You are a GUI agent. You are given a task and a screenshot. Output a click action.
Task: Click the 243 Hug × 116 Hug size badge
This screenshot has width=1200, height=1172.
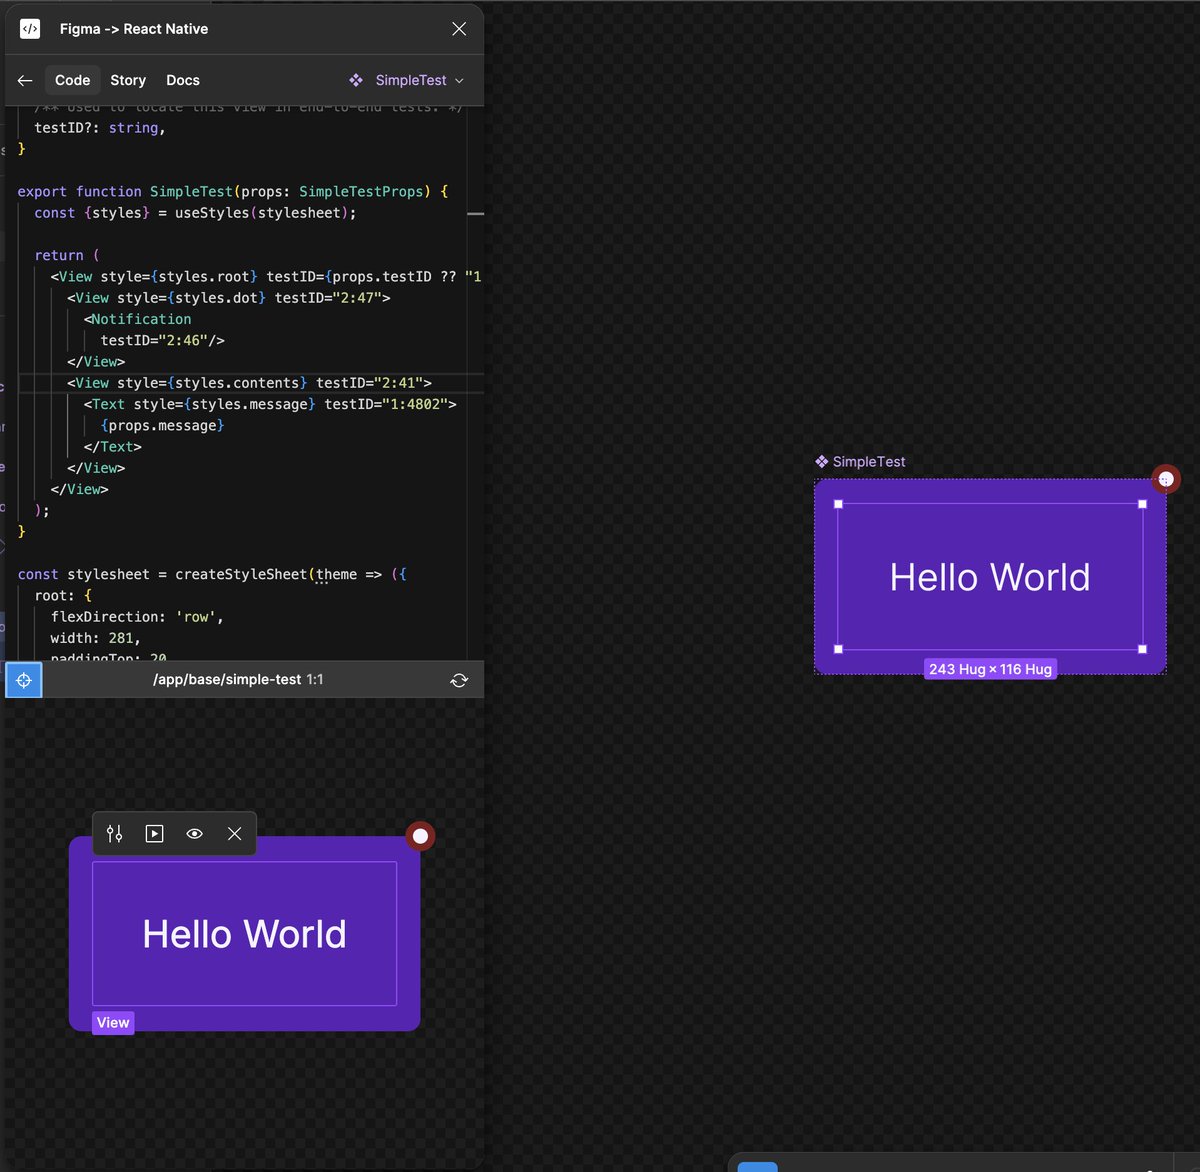[x=990, y=669]
